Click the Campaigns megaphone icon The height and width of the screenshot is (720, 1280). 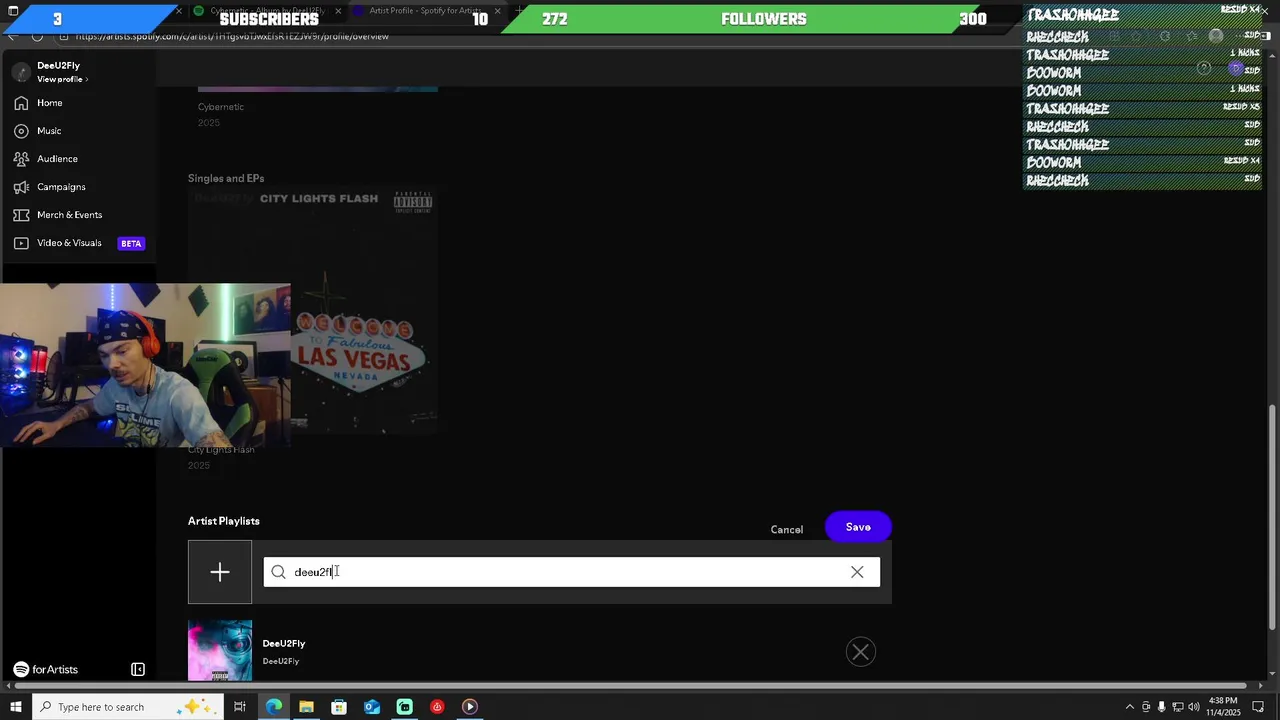(x=21, y=187)
